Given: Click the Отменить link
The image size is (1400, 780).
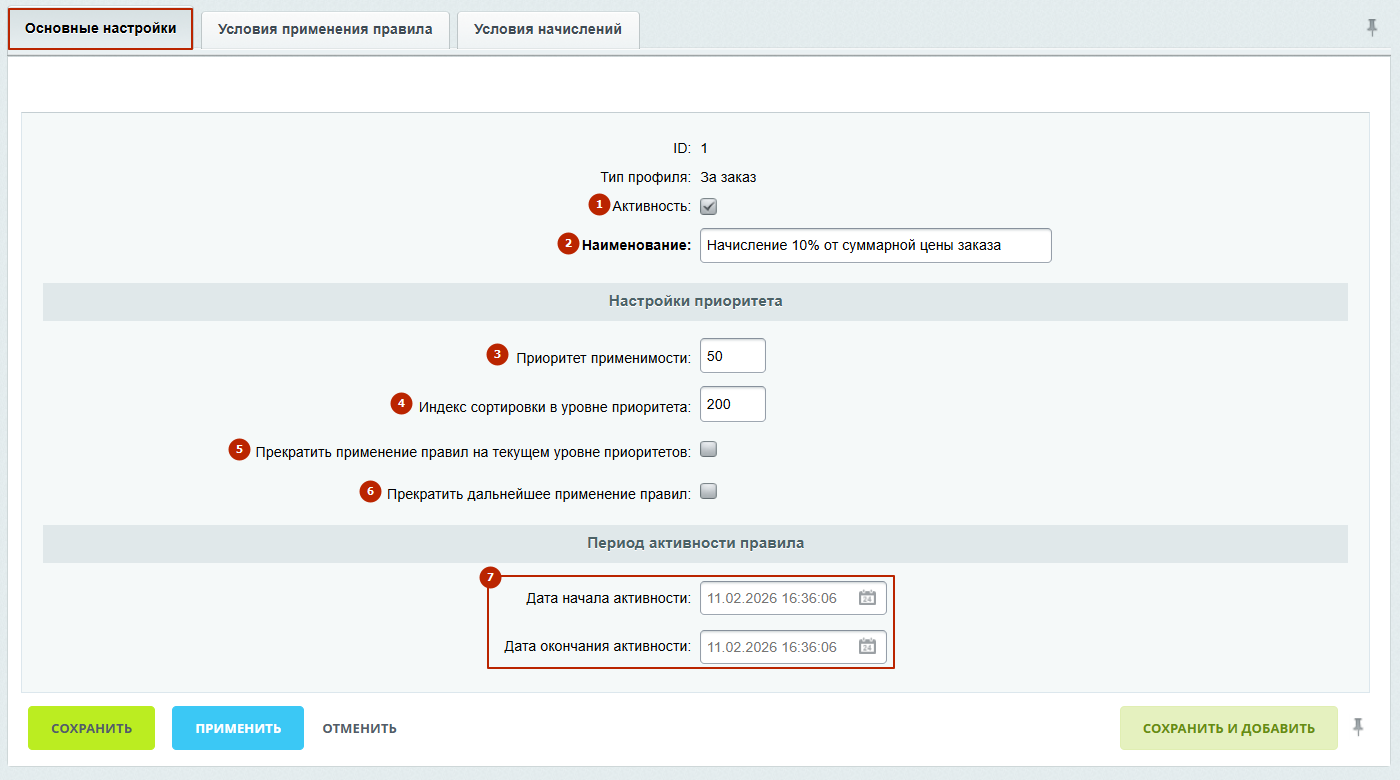Looking at the screenshot, I should [359, 728].
